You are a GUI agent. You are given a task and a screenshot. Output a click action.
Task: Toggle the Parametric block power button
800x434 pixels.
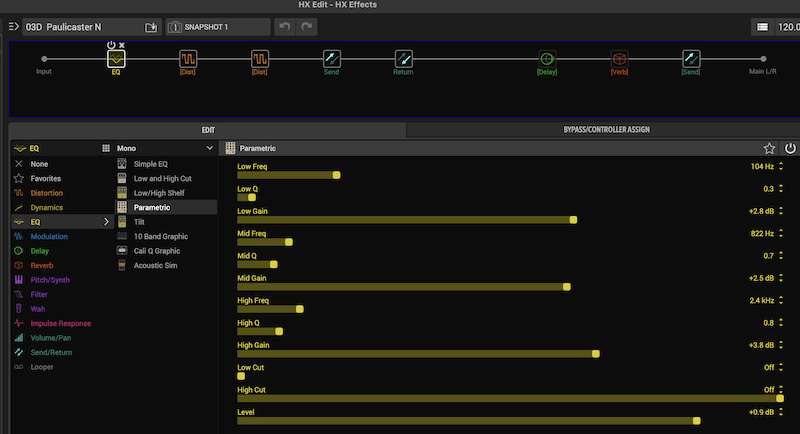coord(789,148)
